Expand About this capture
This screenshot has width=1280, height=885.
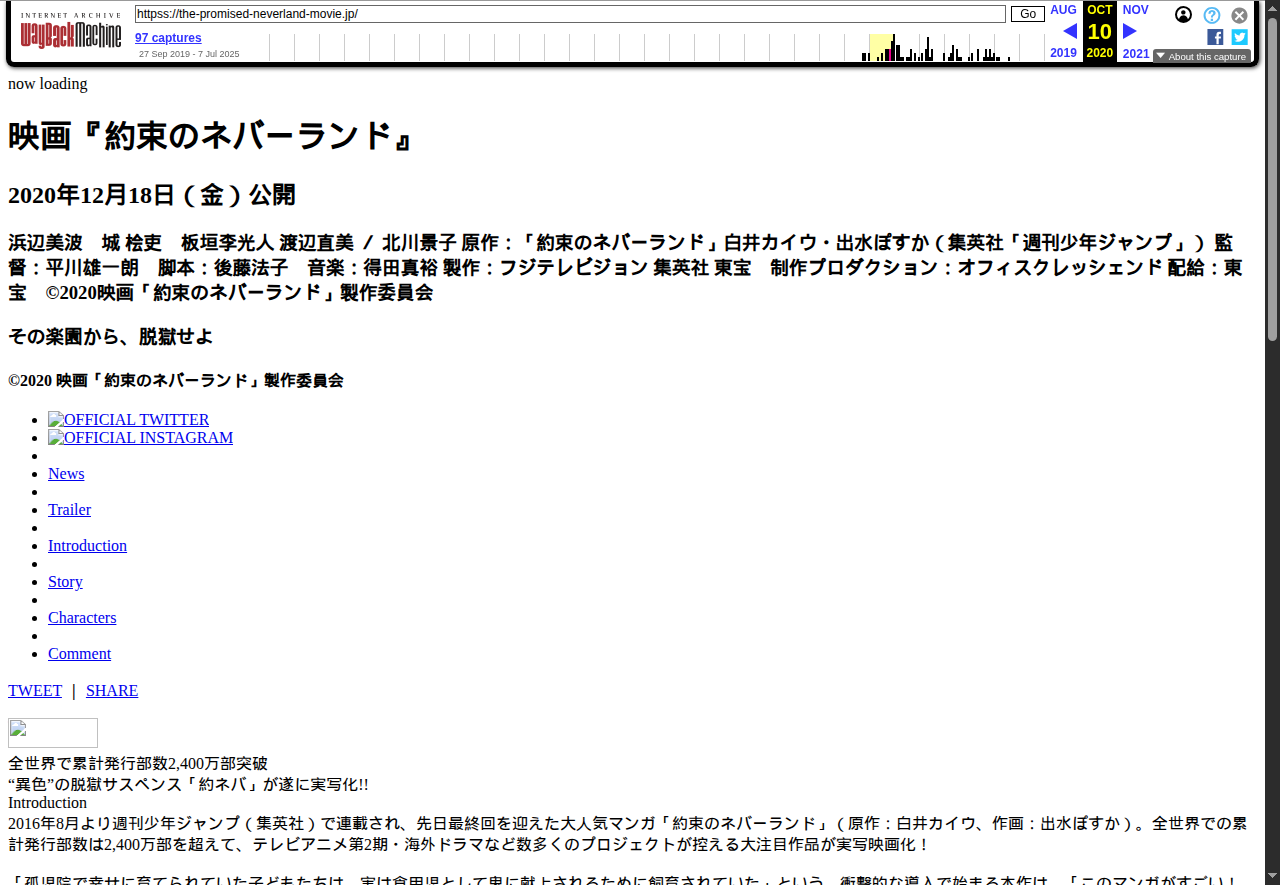[1201, 57]
